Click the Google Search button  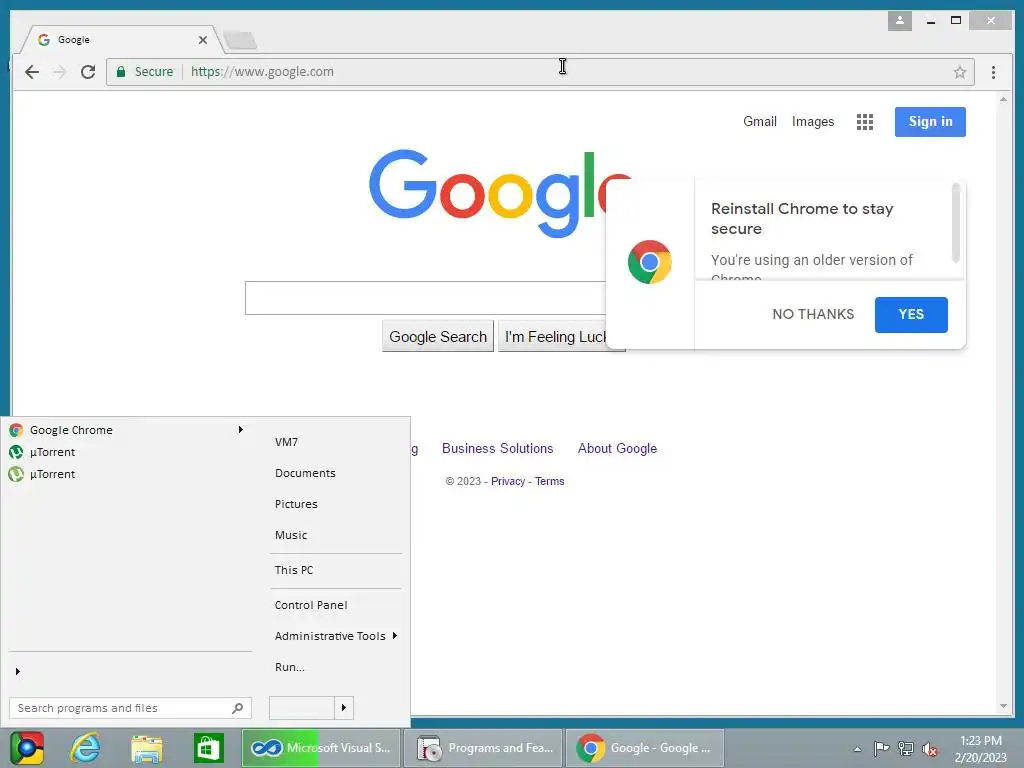[438, 336]
